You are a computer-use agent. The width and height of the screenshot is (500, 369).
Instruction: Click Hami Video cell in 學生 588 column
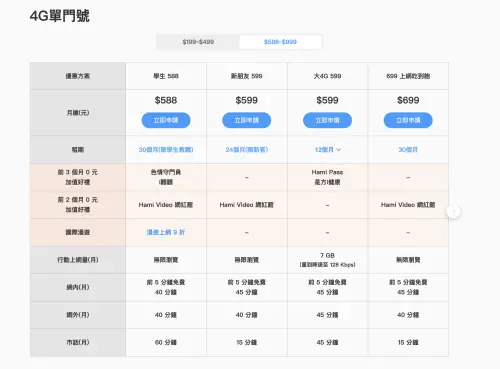coord(166,205)
